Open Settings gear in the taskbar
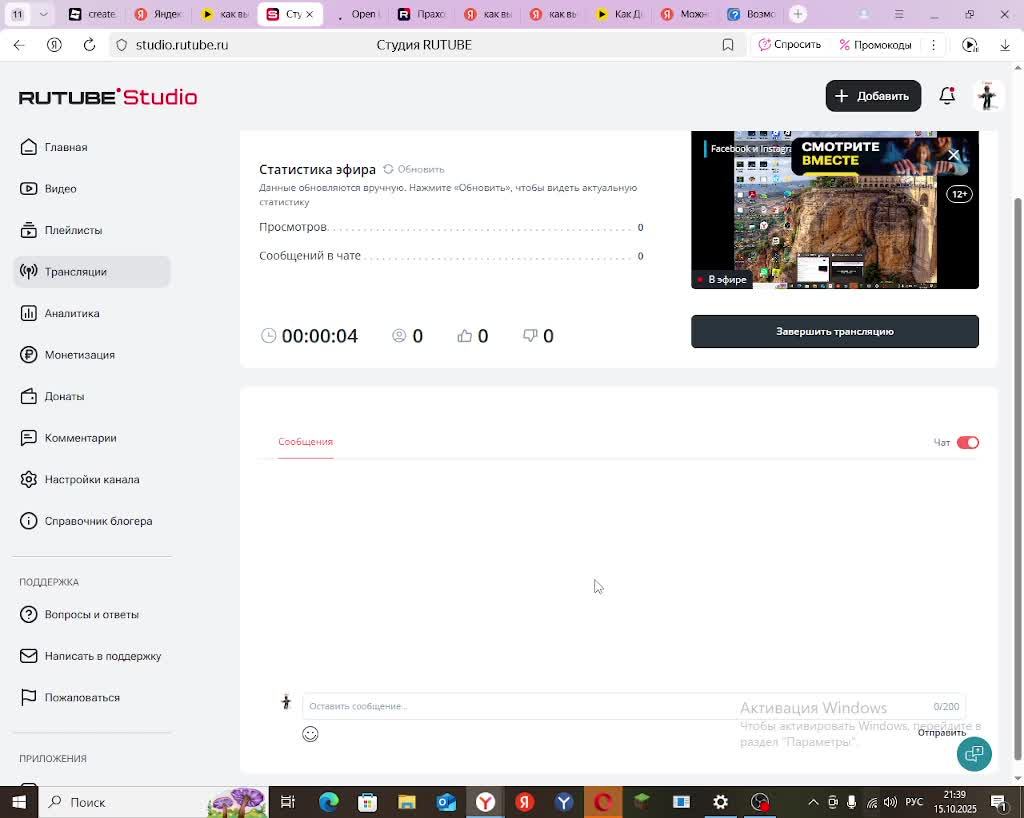1024x818 pixels. 720,802
